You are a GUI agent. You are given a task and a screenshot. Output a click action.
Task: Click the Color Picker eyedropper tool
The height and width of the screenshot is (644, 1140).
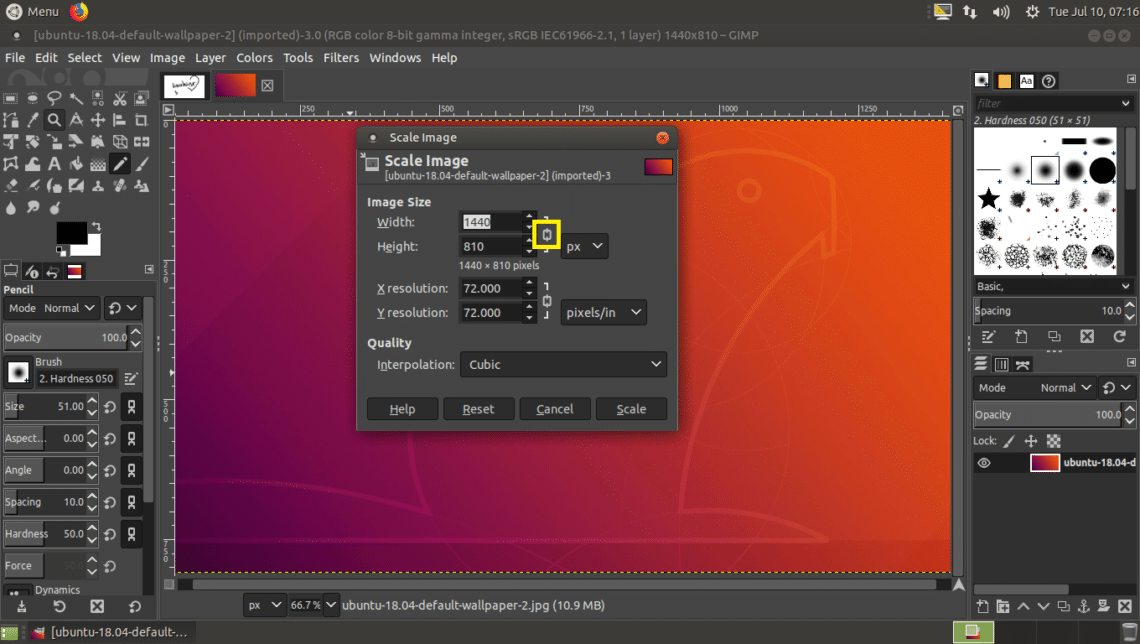click(32, 120)
